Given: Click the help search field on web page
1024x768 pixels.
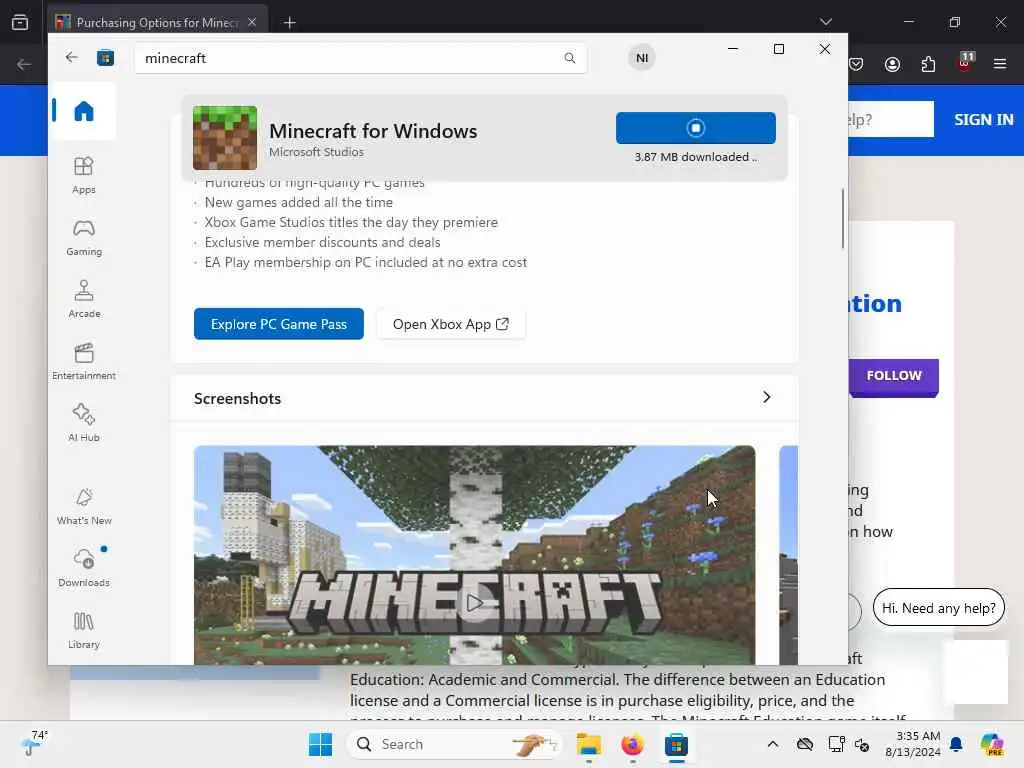Looking at the screenshot, I should (x=891, y=120).
